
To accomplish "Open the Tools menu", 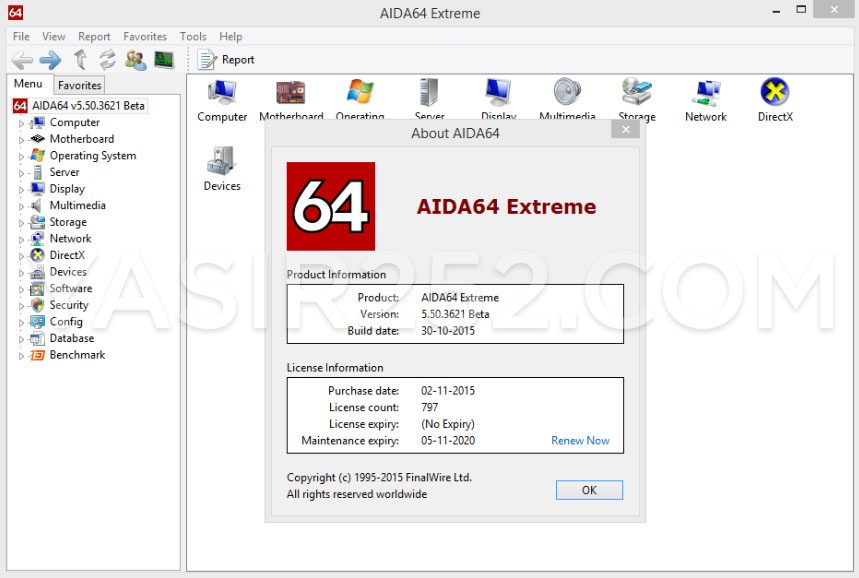I will coord(193,36).
